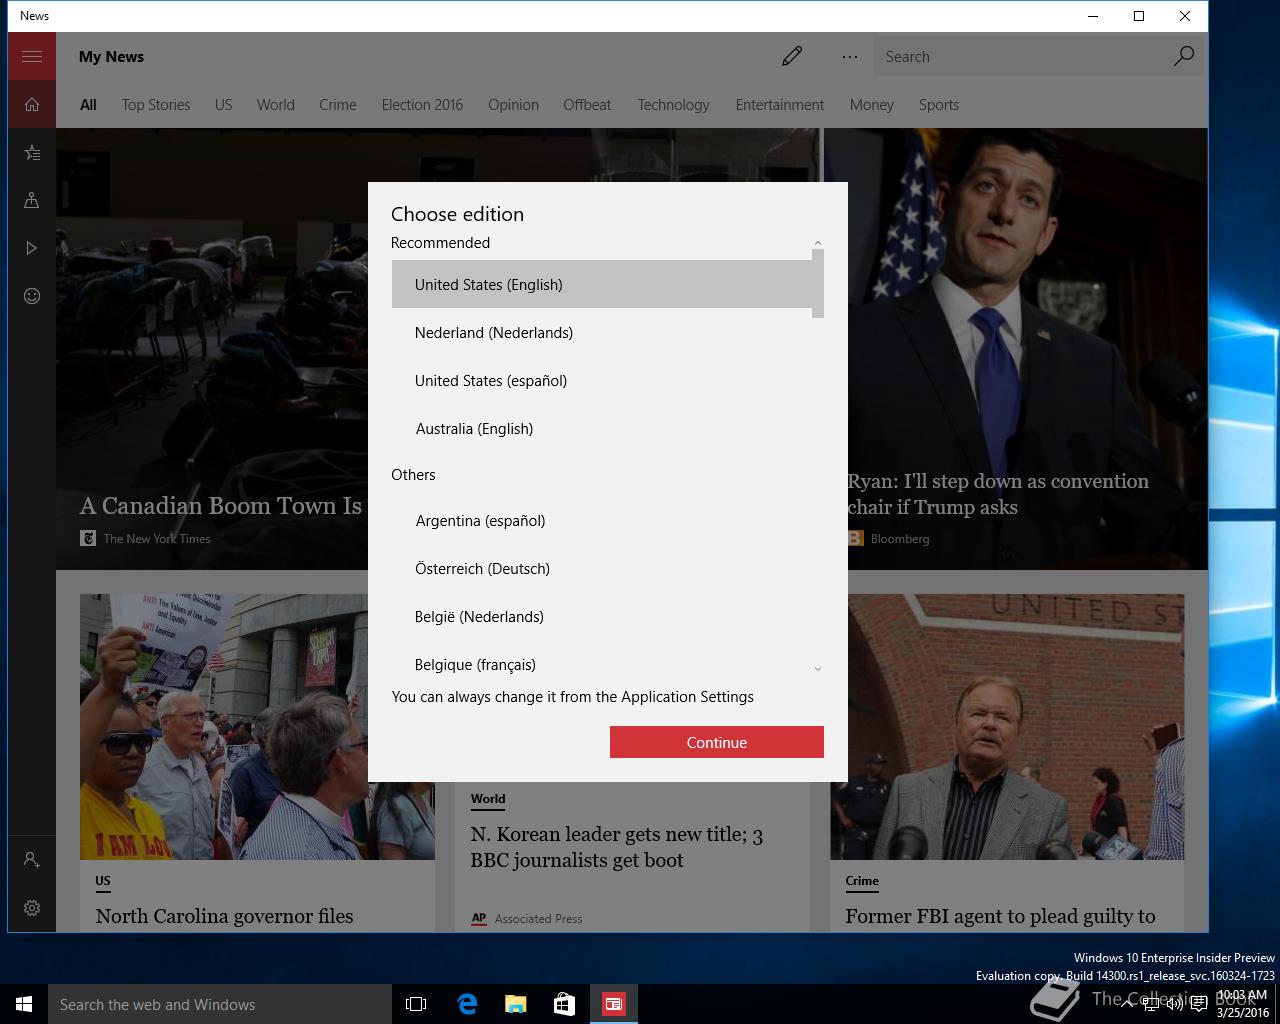
Task: Switch to the Technology tab
Action: click(673, 105)
